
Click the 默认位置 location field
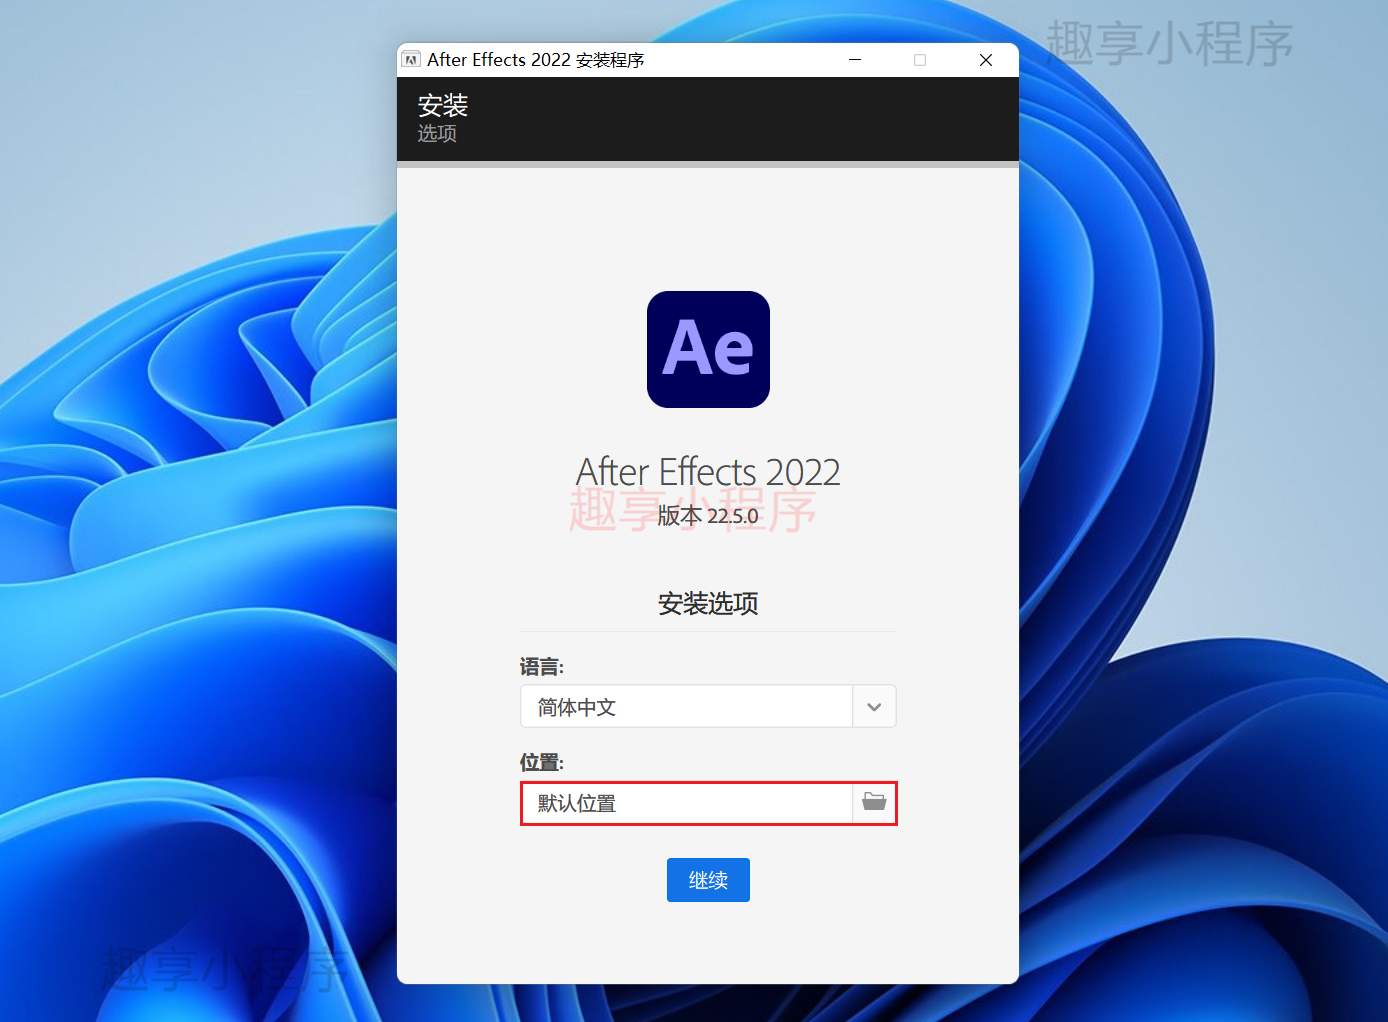tap(687, 803)
